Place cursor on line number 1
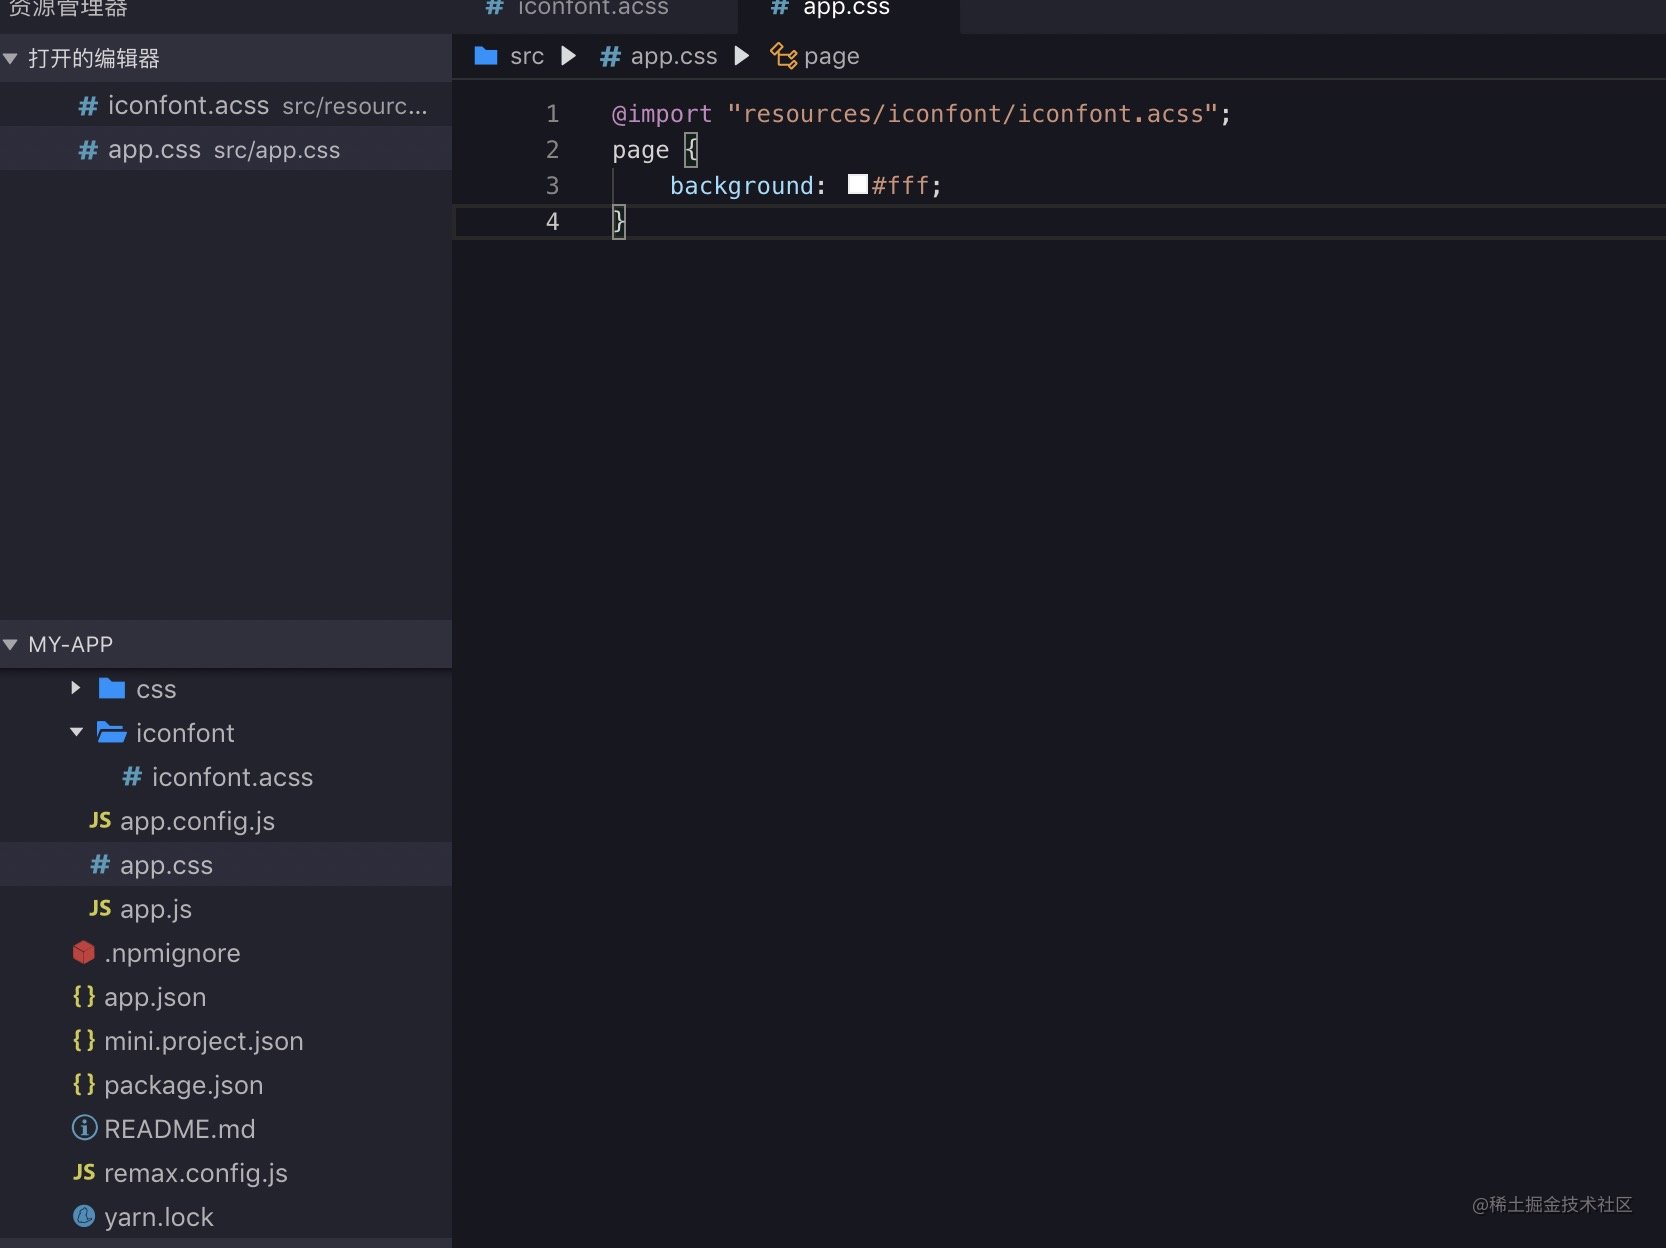Screen dimensions: 1666x1248 [552, 114]
